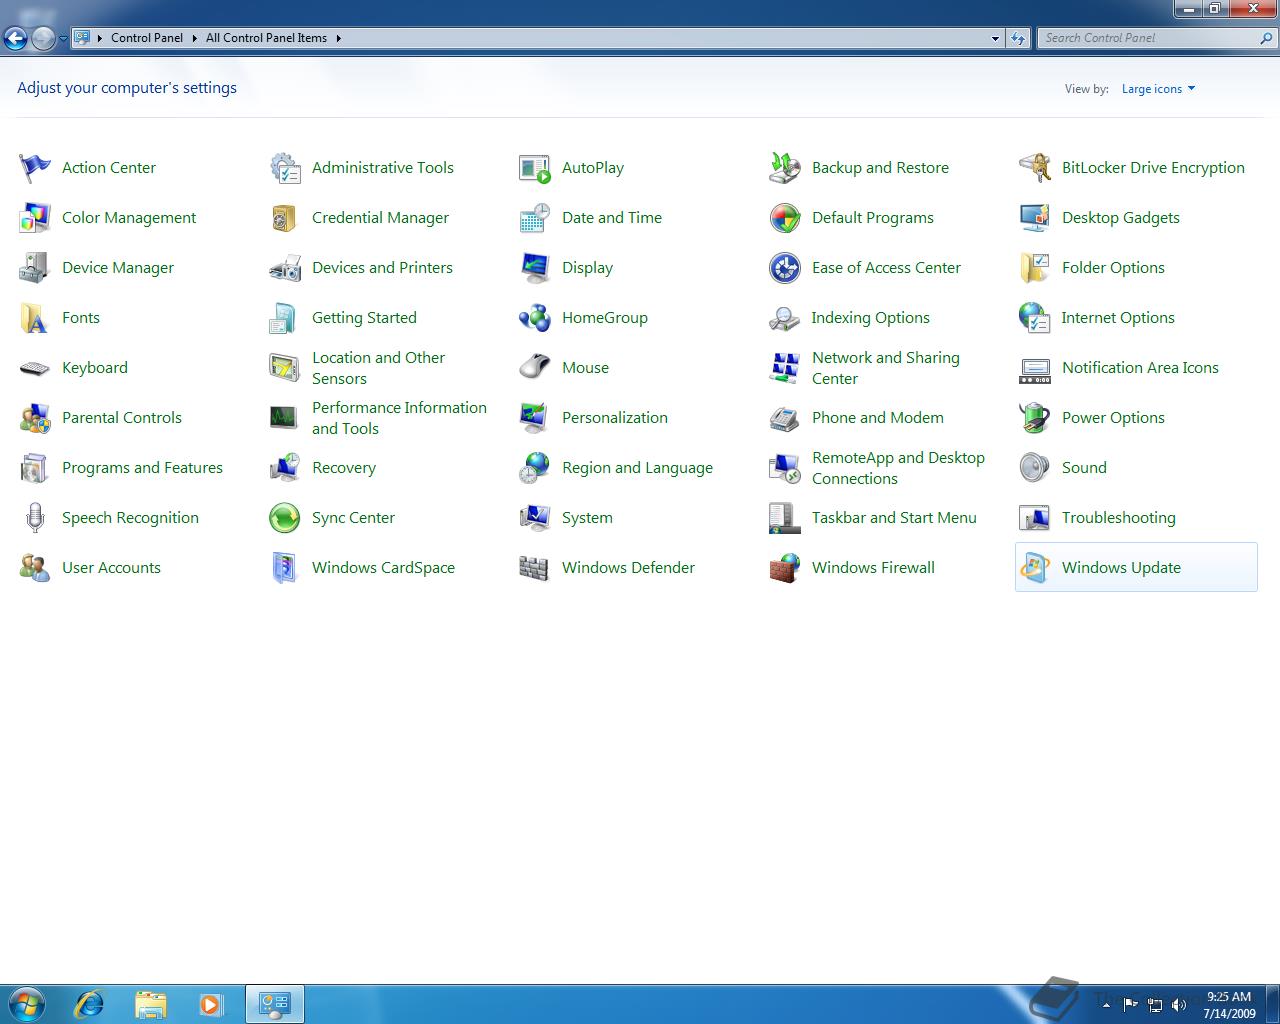
Task: Open the Action Center flag icon
Action: (x=35, y=168)
